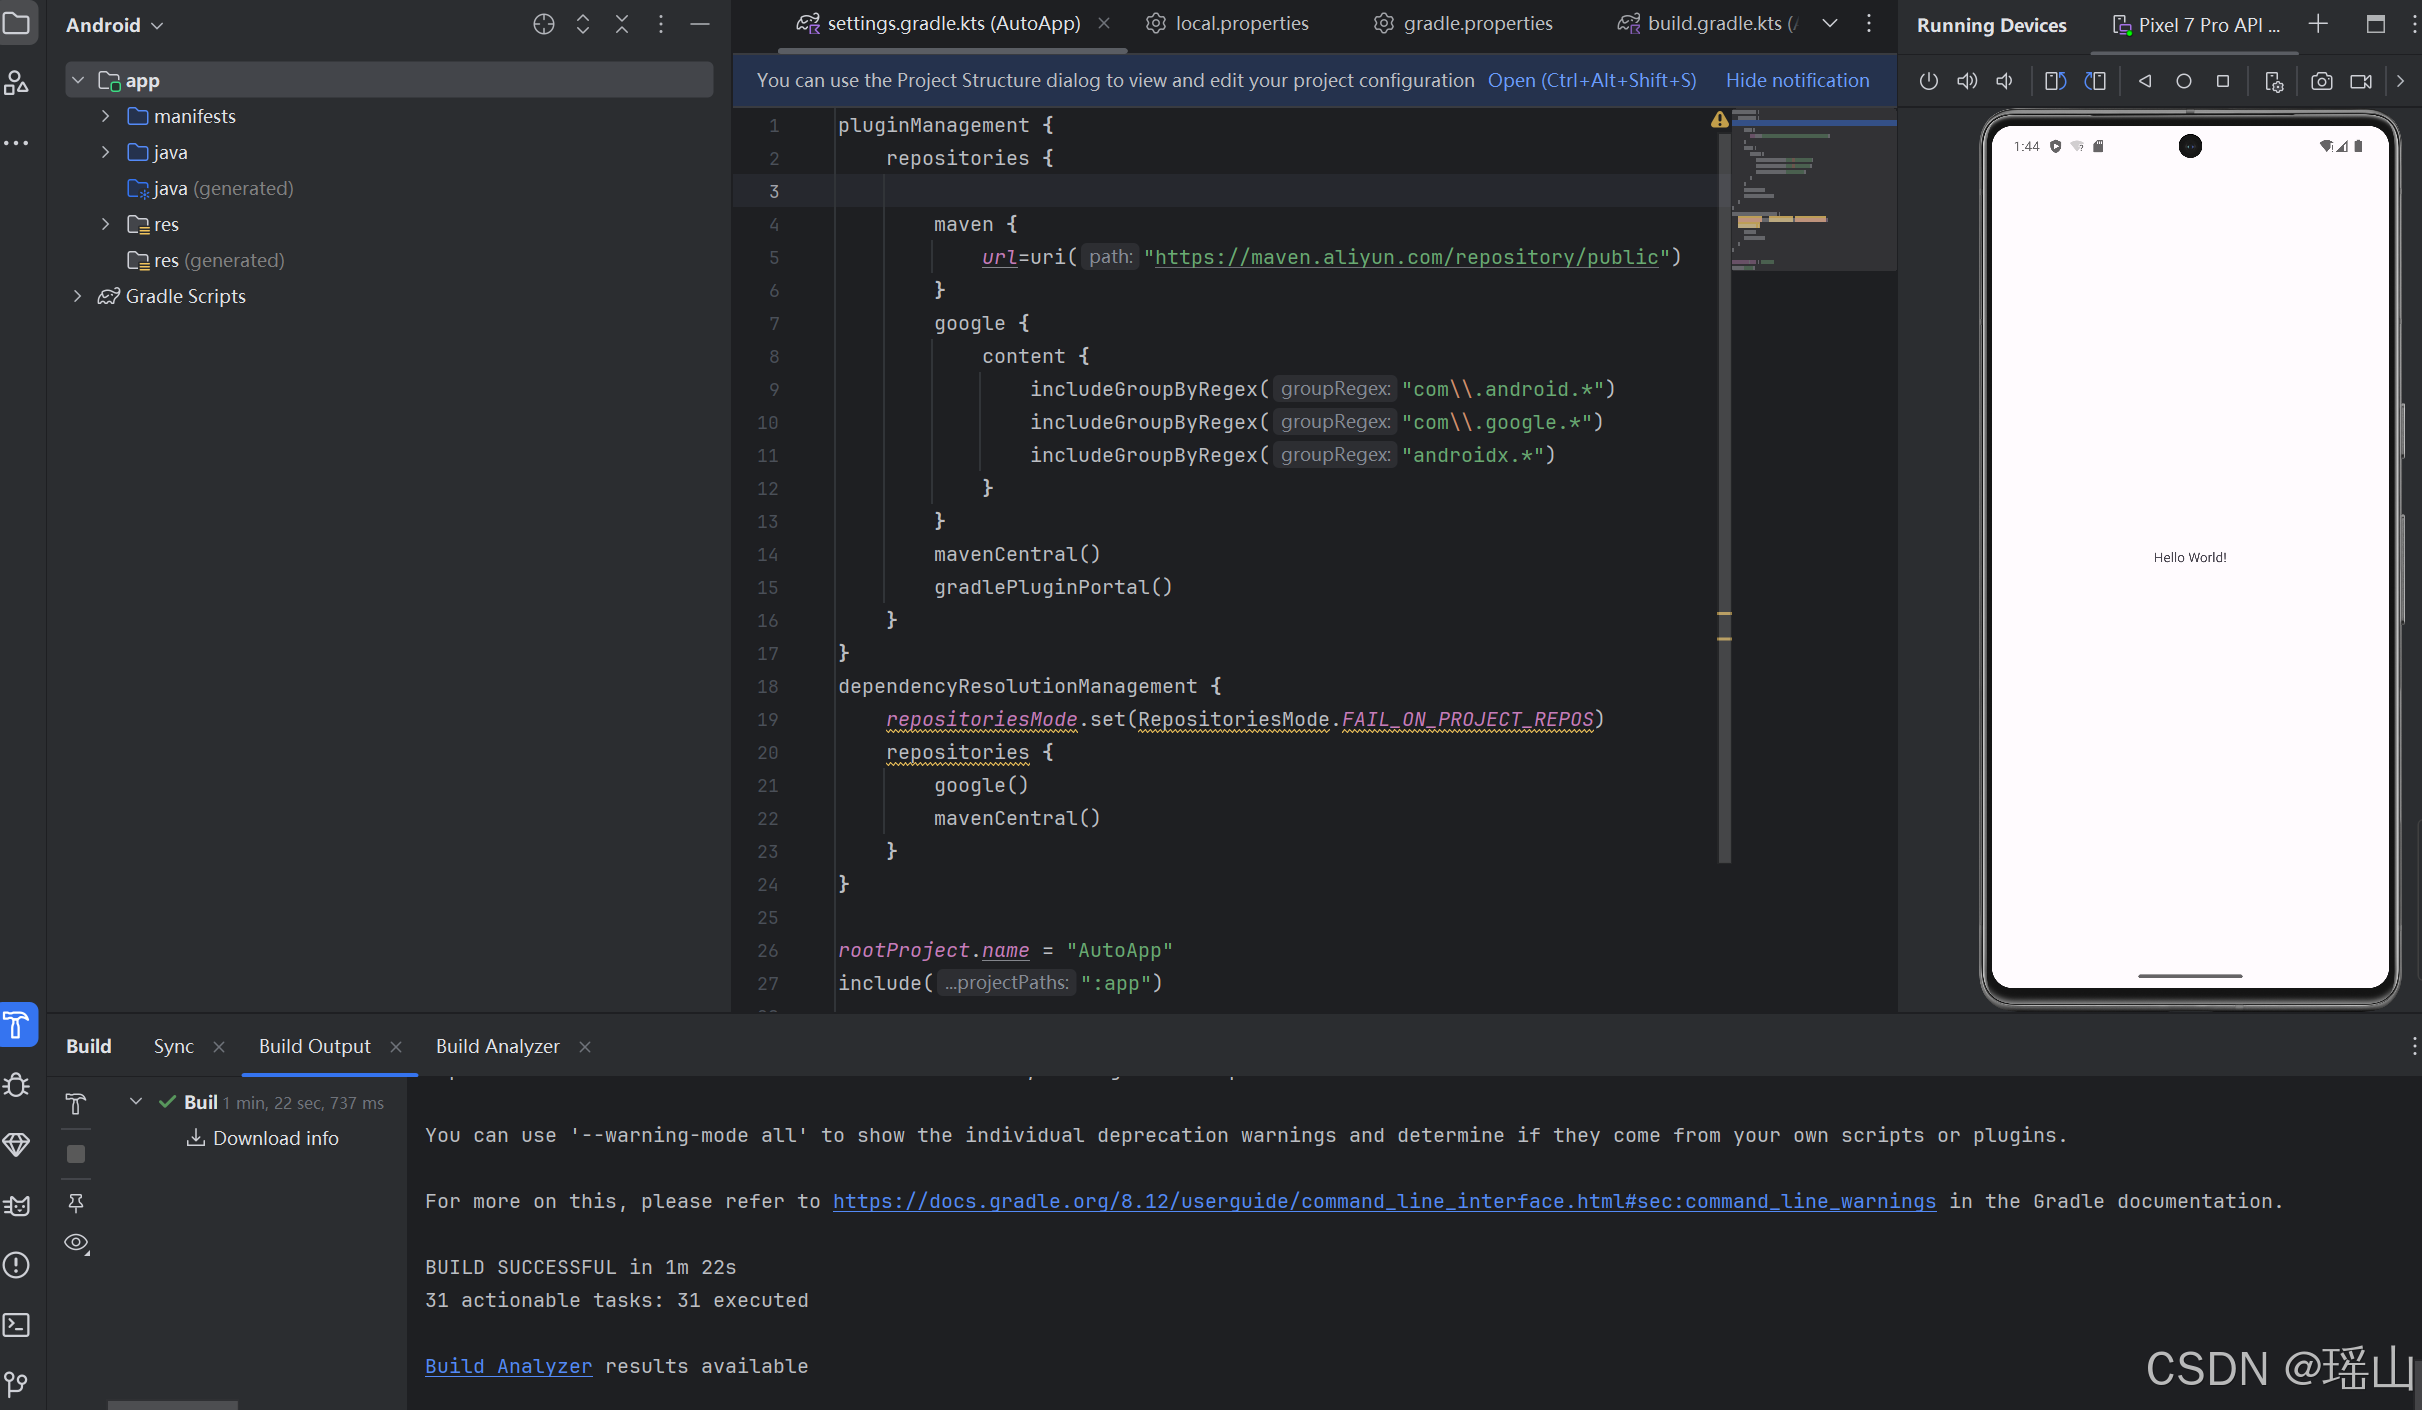2422x1410 pixels.
Task: Open the Debug bug icon in sidebar
Action: (17, 1085)
